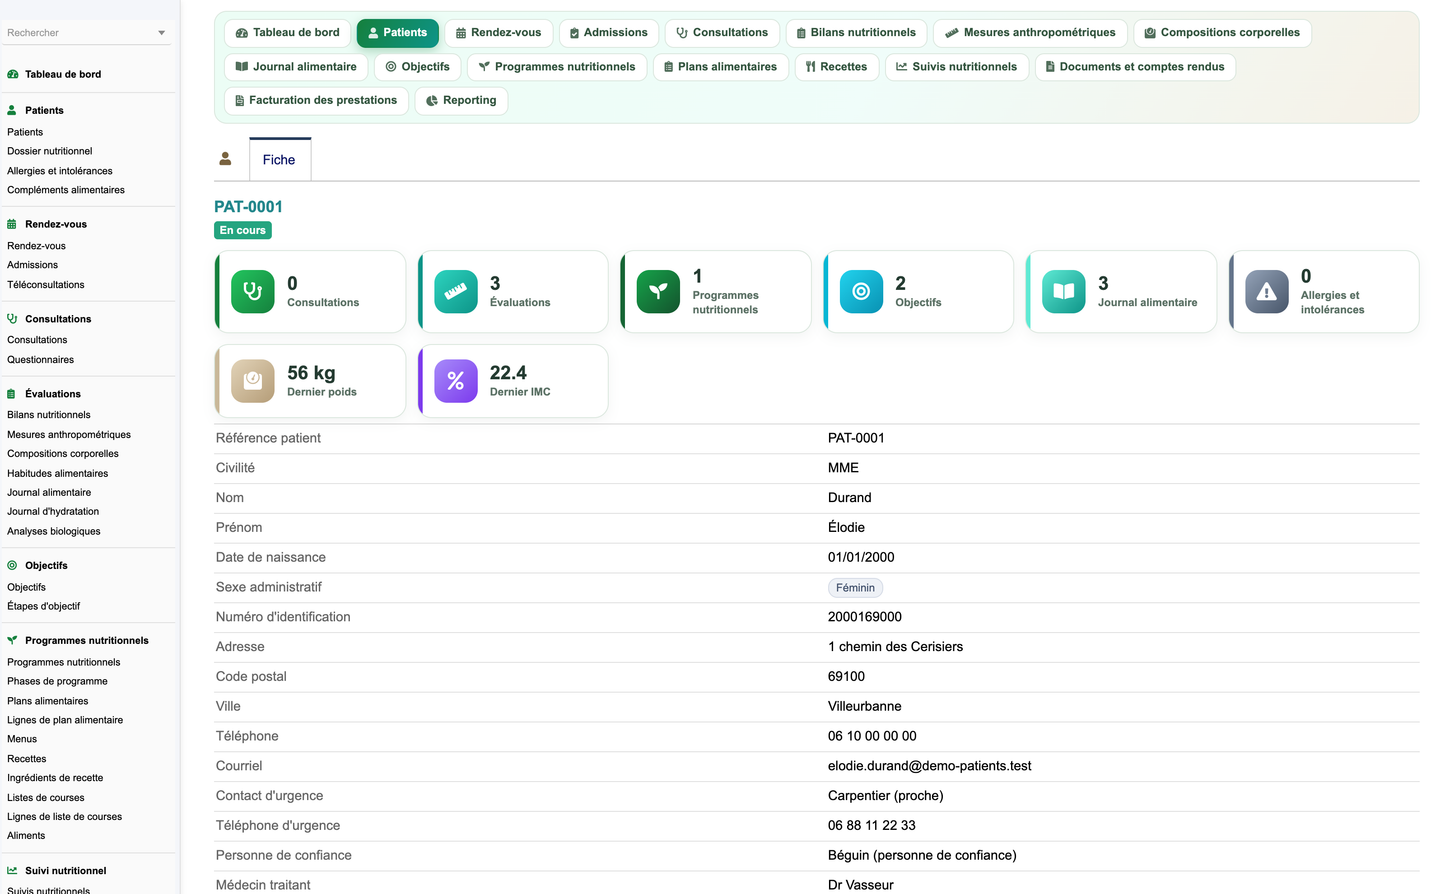This screenshot has width=1445, height=894.
Task: Open the Programmes nutritionnels top navigation tab
Action: [x=557, y=67]
